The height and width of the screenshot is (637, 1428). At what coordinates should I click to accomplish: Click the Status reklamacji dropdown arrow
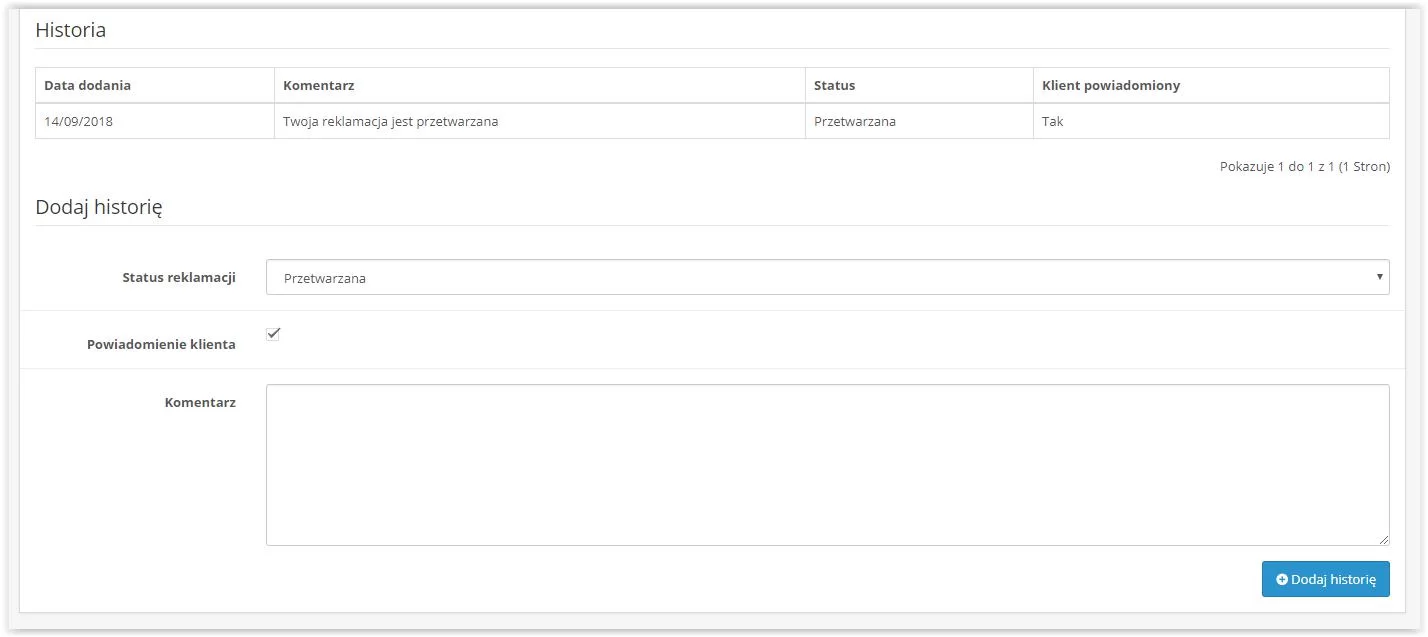1379,277
